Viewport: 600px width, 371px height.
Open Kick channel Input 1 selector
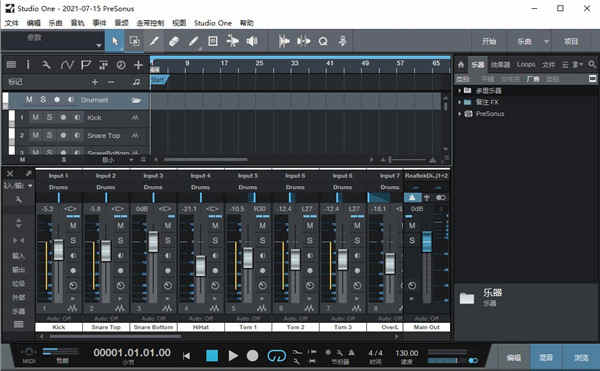coord(59,176)
